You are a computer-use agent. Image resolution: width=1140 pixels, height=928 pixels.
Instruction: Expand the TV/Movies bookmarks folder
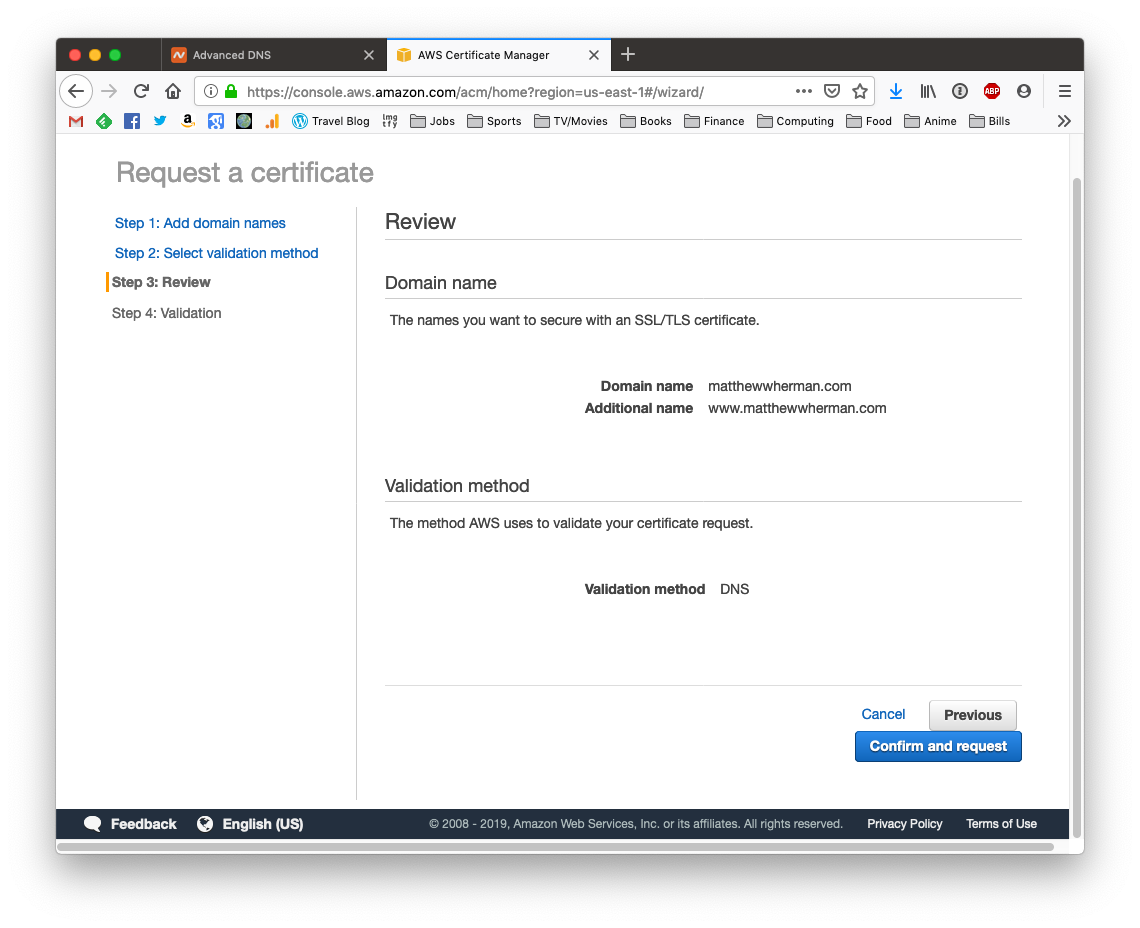click(571, 121)
